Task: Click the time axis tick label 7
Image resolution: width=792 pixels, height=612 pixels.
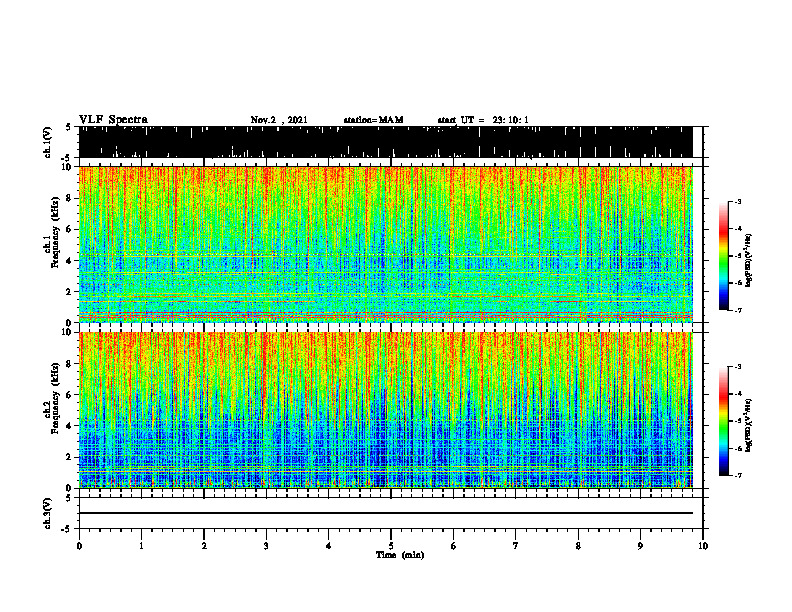Action: [x=516, y=546]
